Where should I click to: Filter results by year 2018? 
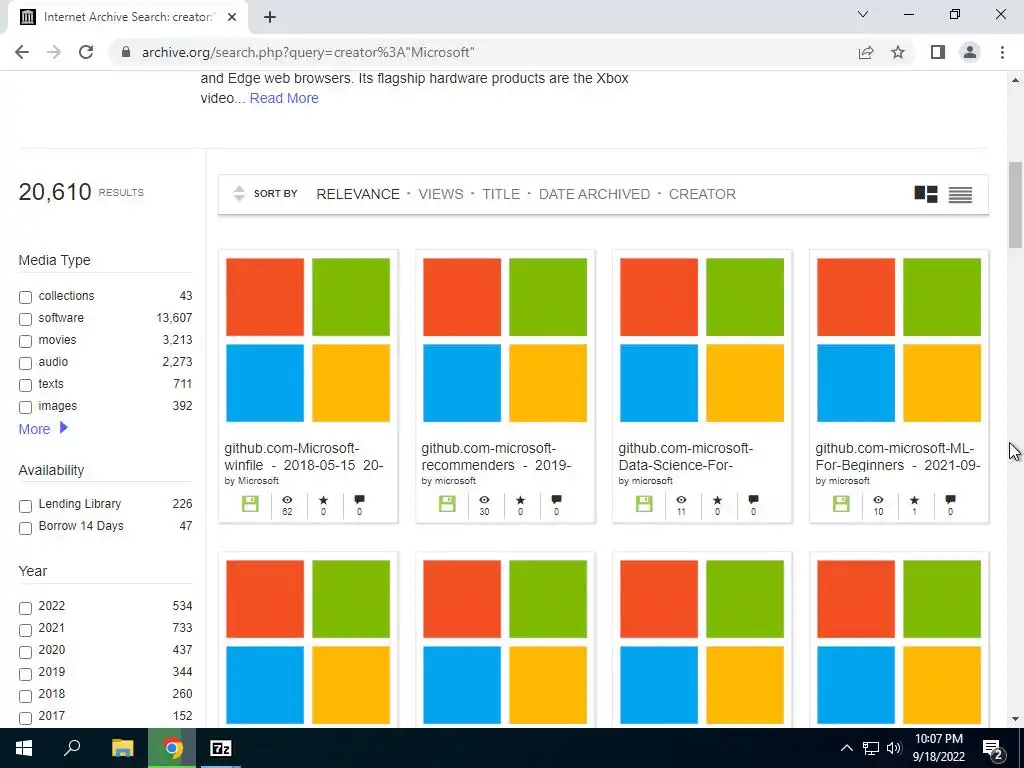(25, 696)
